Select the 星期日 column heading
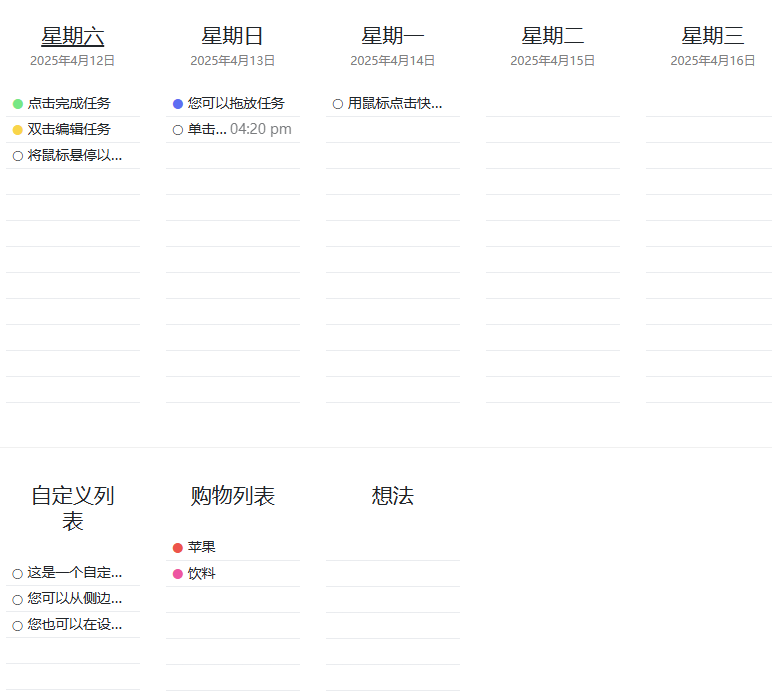 [232, 36]
